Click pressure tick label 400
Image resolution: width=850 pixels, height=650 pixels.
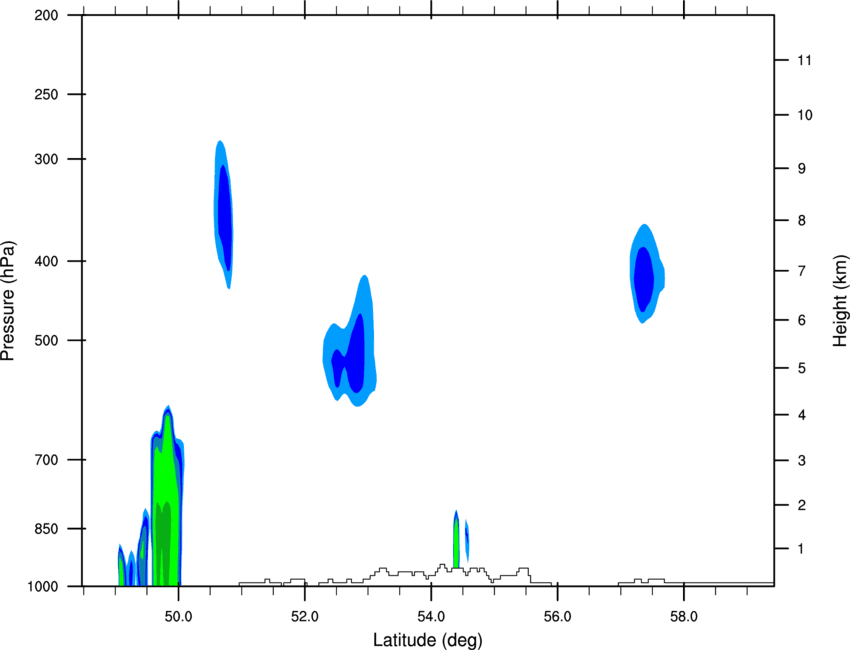pos(46,261)
